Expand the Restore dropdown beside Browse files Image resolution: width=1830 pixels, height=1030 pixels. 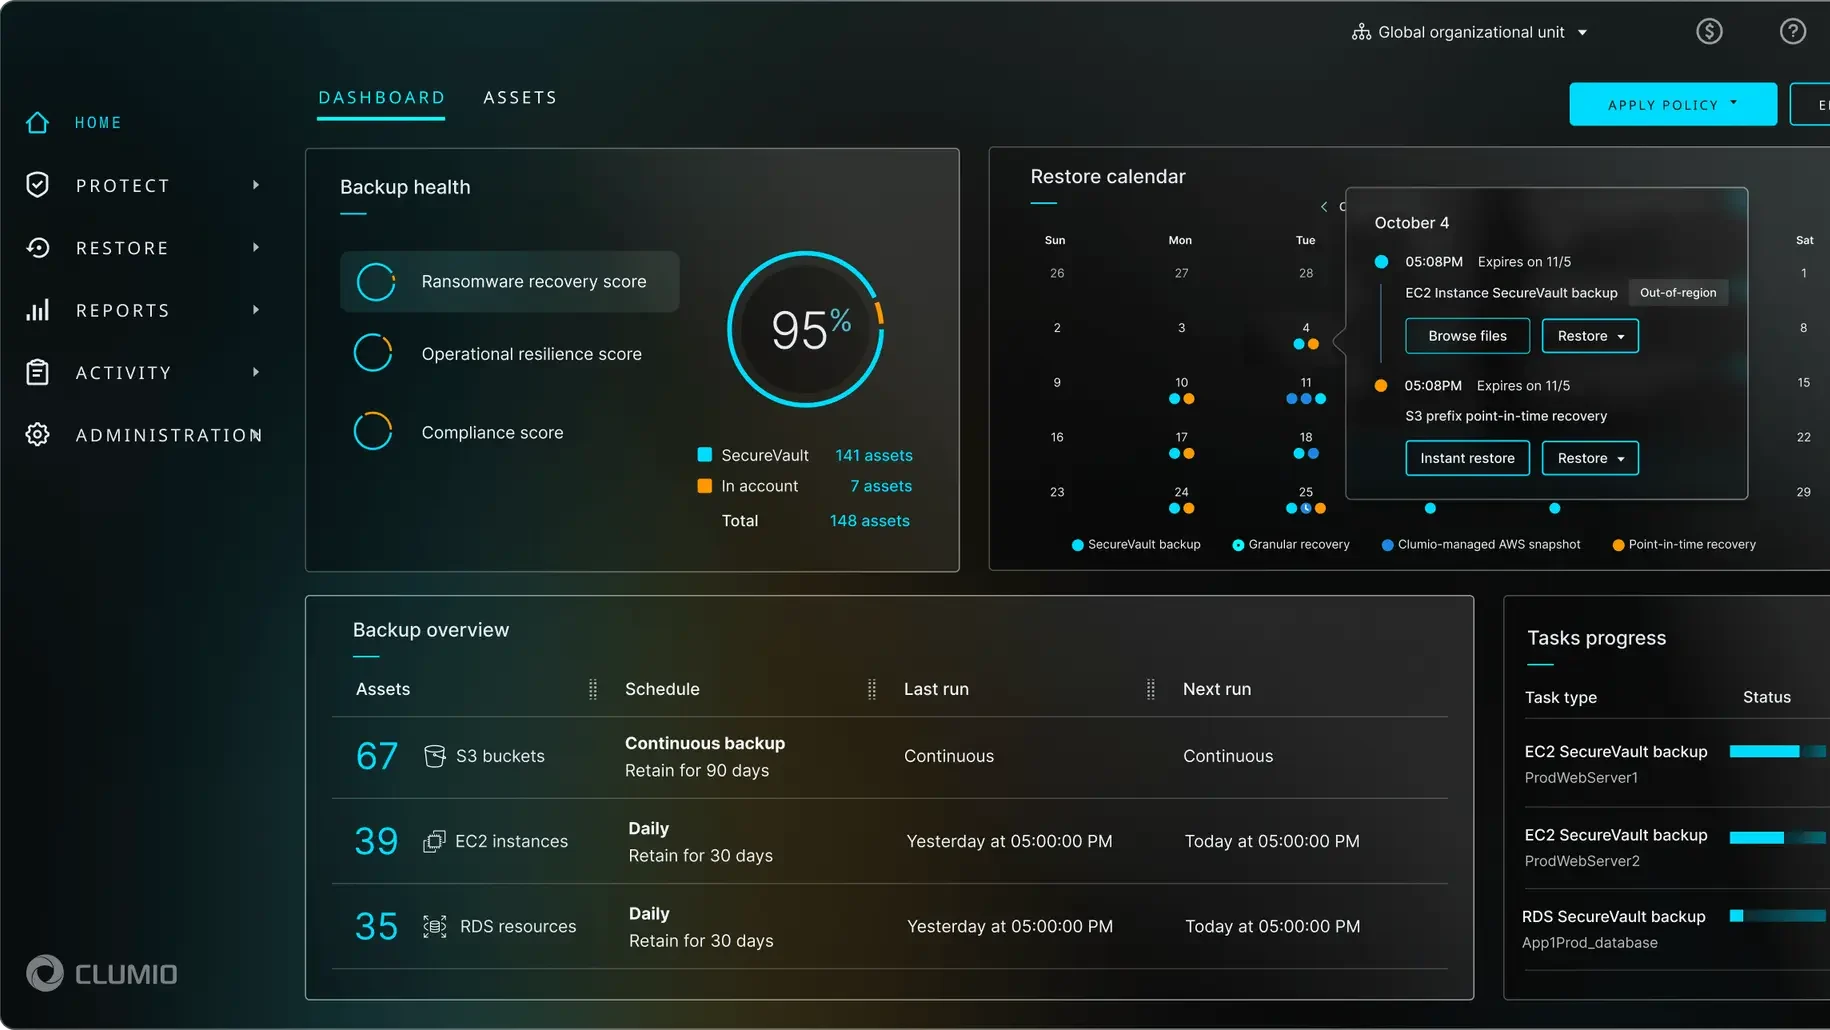1589,336
